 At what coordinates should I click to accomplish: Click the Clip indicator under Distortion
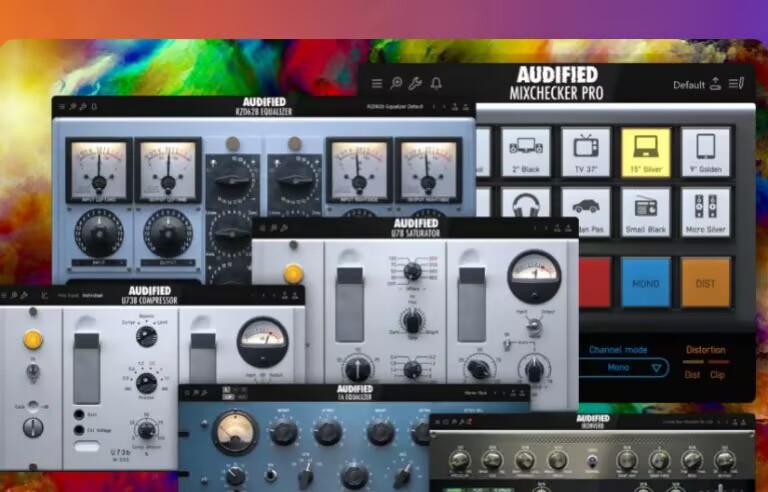(718, 375)
